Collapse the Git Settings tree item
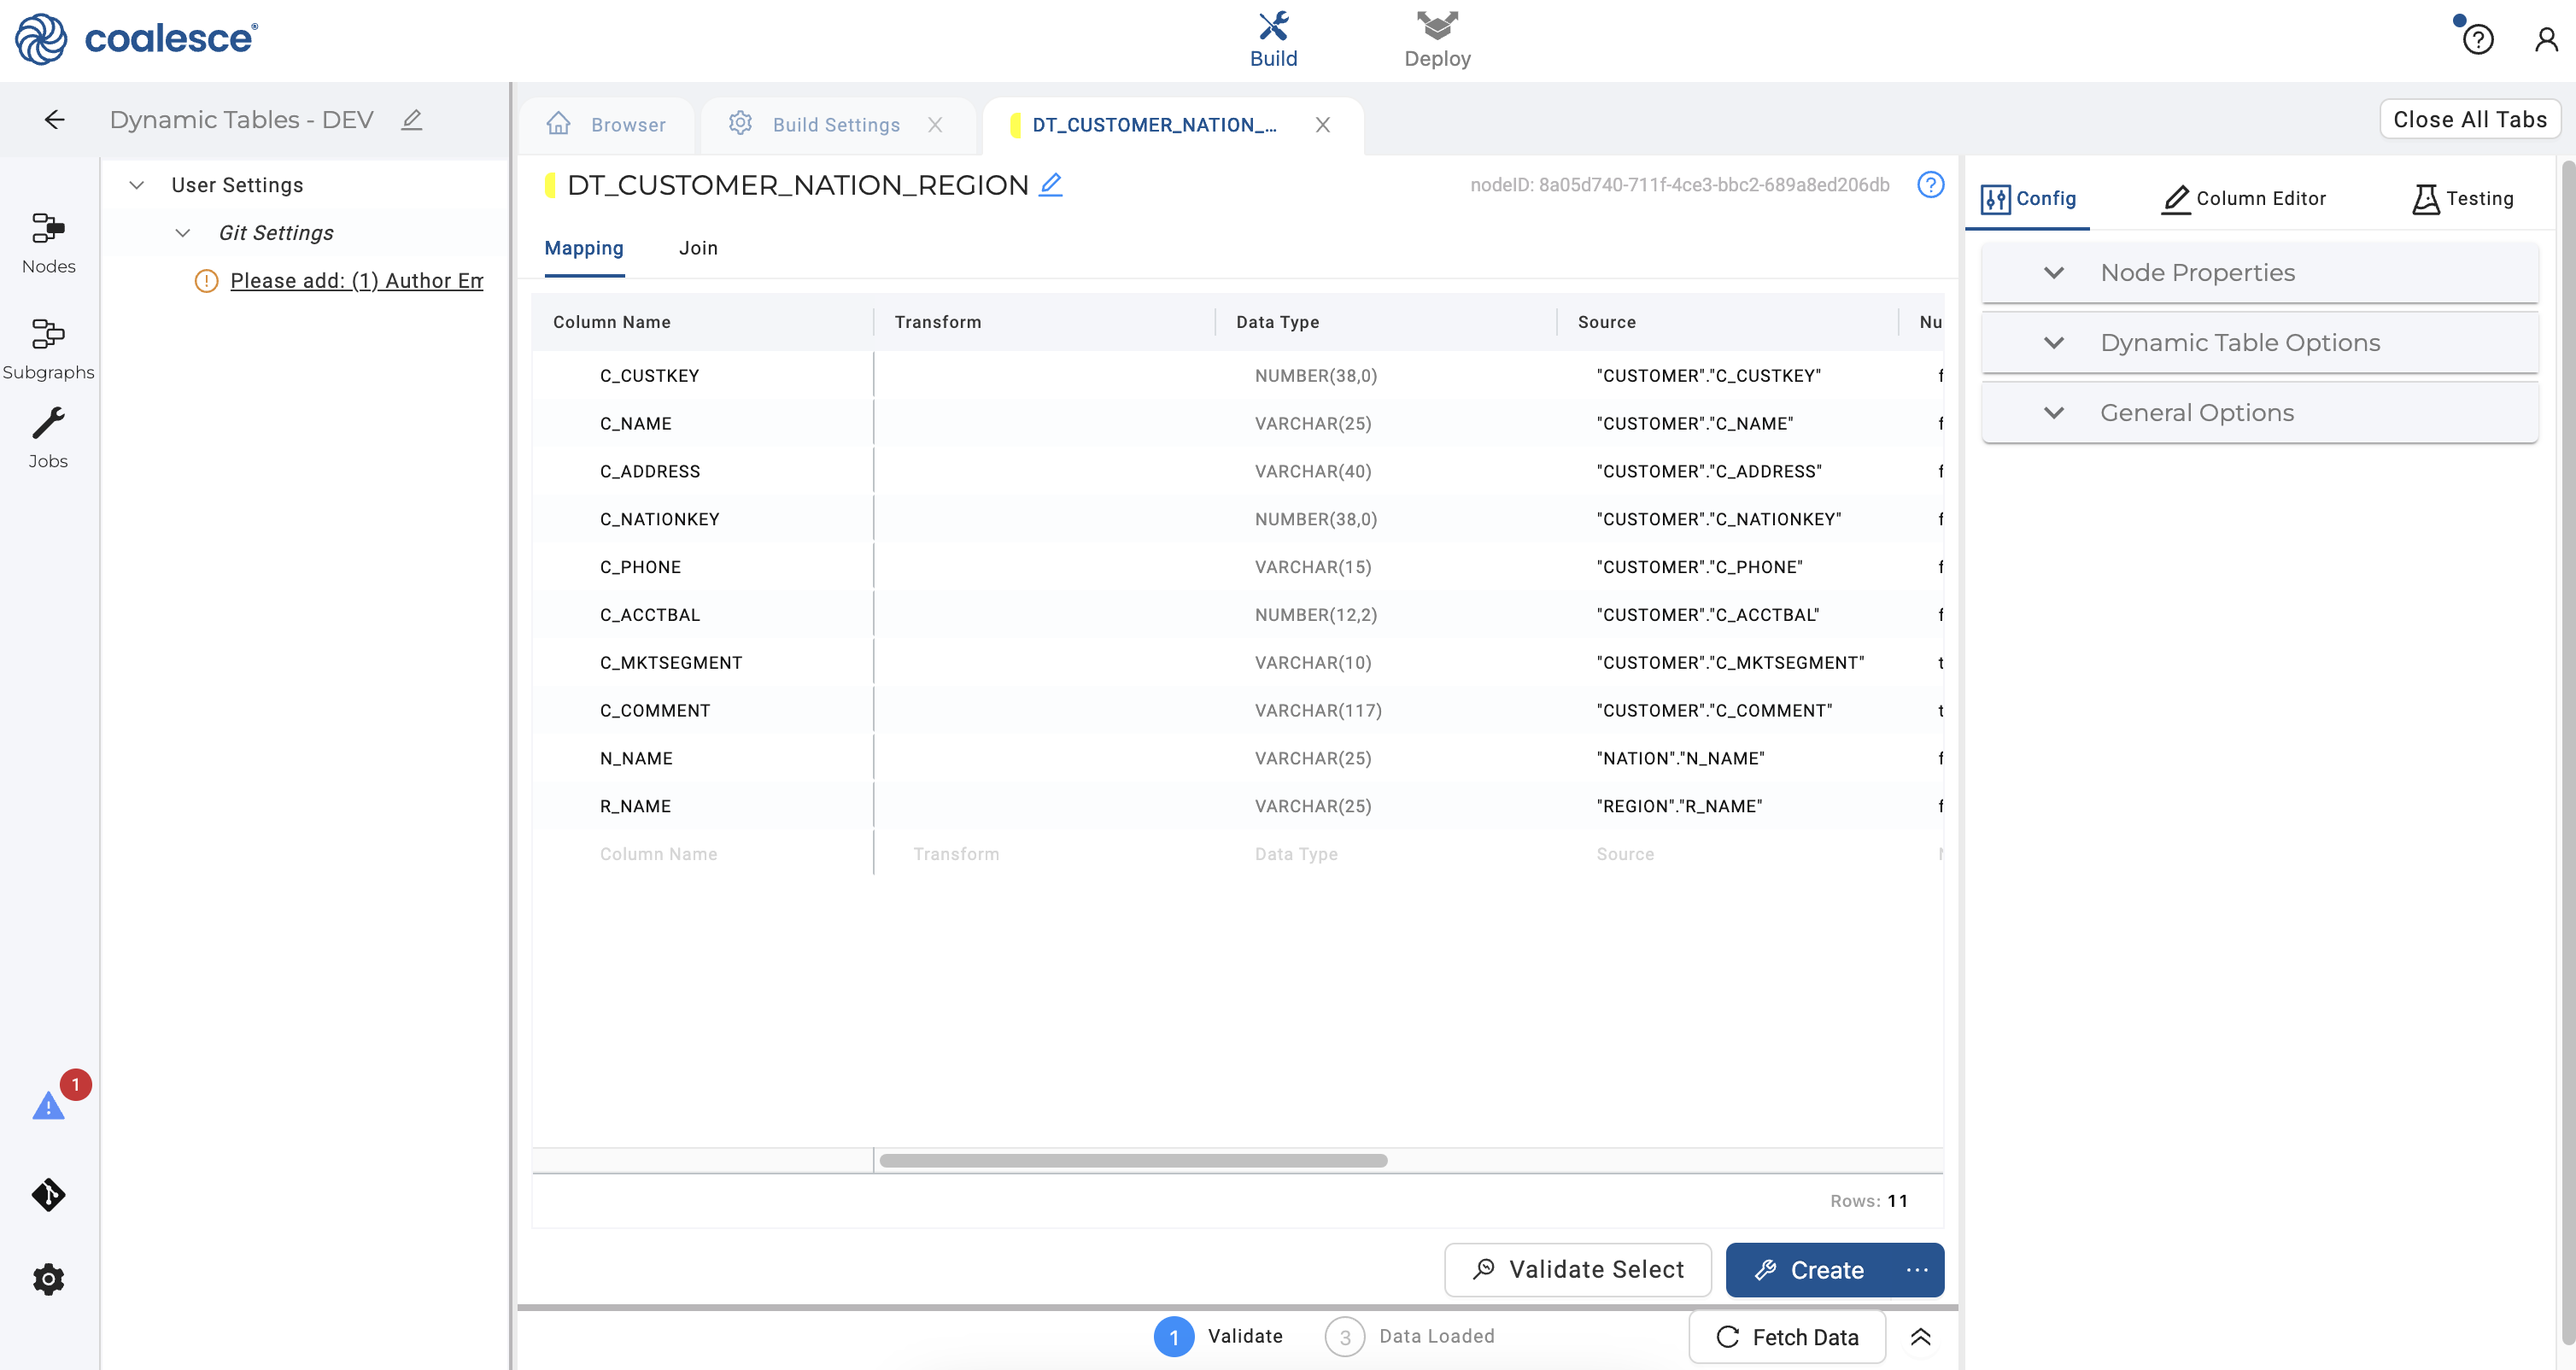Screen dimensions: 2576x1370 (182, 233)
